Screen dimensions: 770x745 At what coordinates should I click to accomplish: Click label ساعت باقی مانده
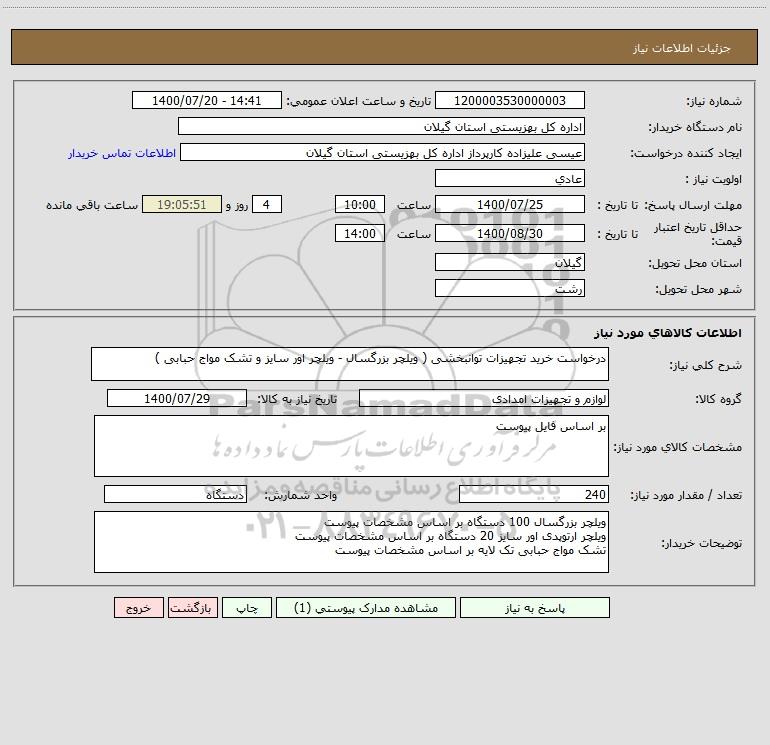tap(92, 205)
